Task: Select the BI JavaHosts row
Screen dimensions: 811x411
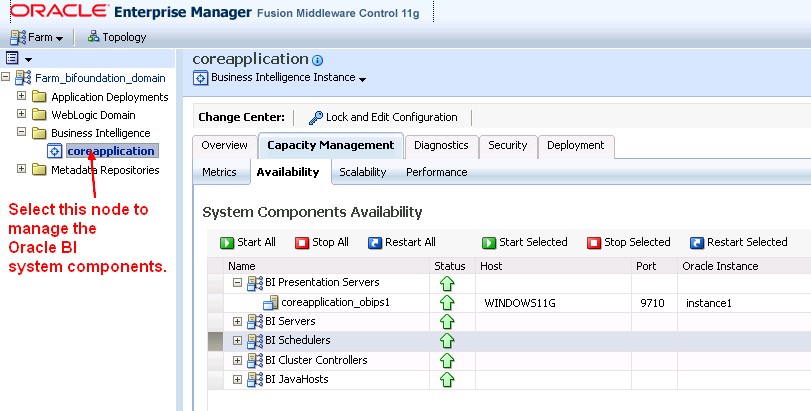Action: coord(296,379)
